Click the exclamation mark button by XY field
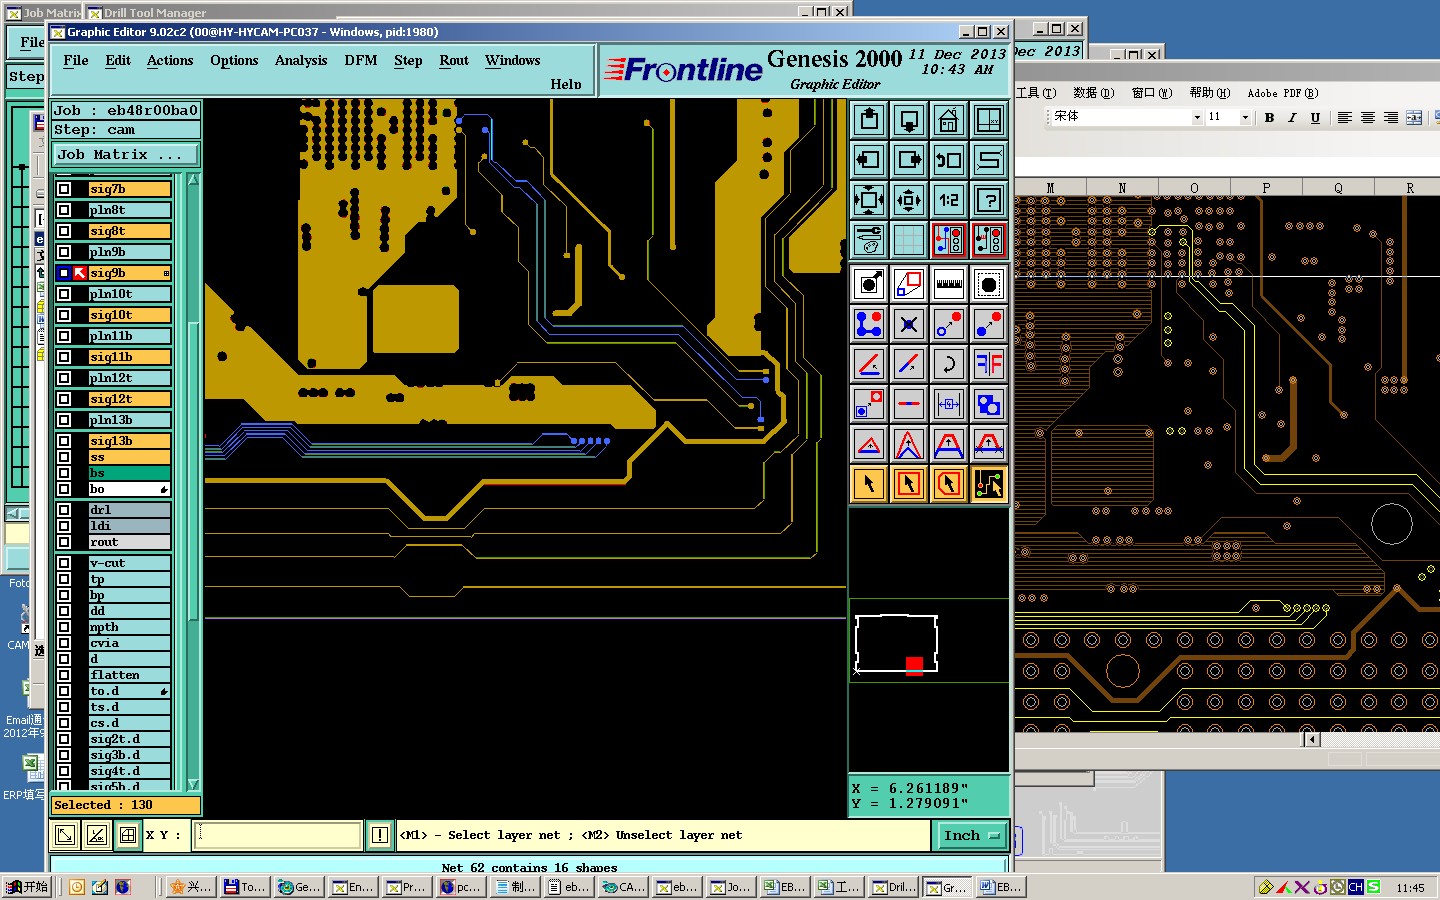The image size is (1440, 900). (x=380, y=835)
